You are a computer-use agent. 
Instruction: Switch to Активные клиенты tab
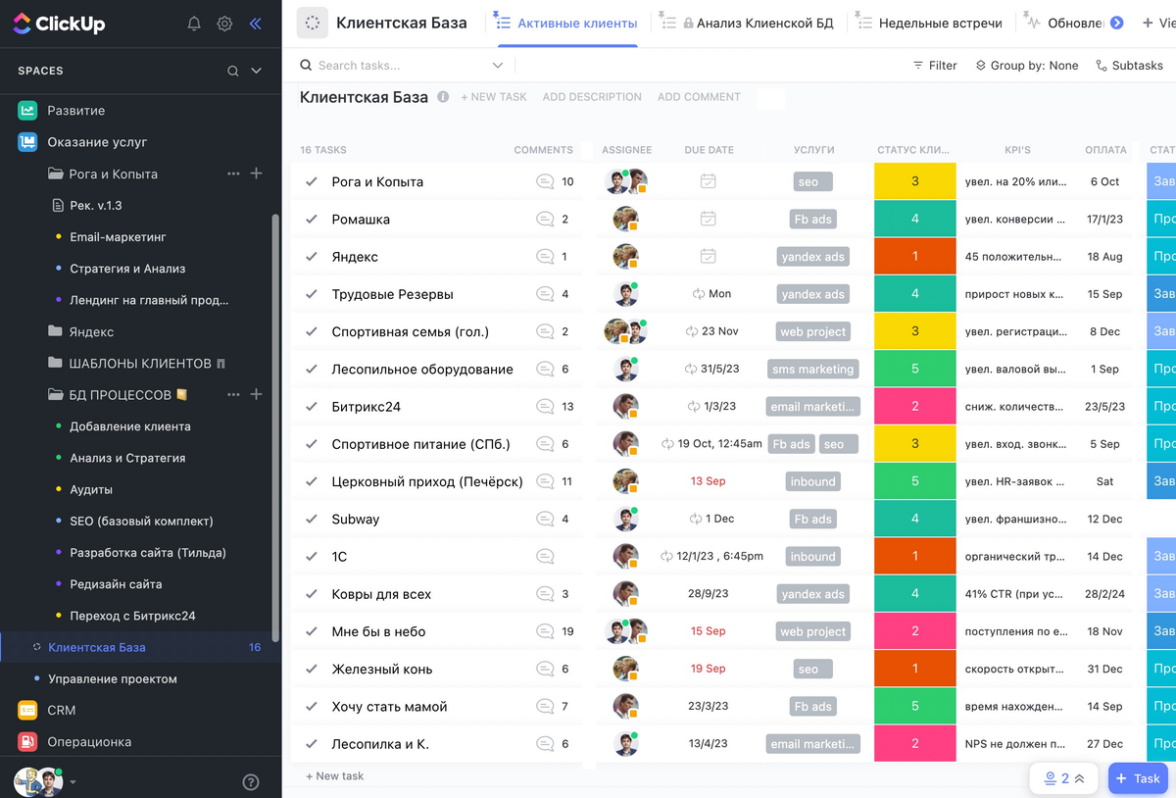[568, 23]
